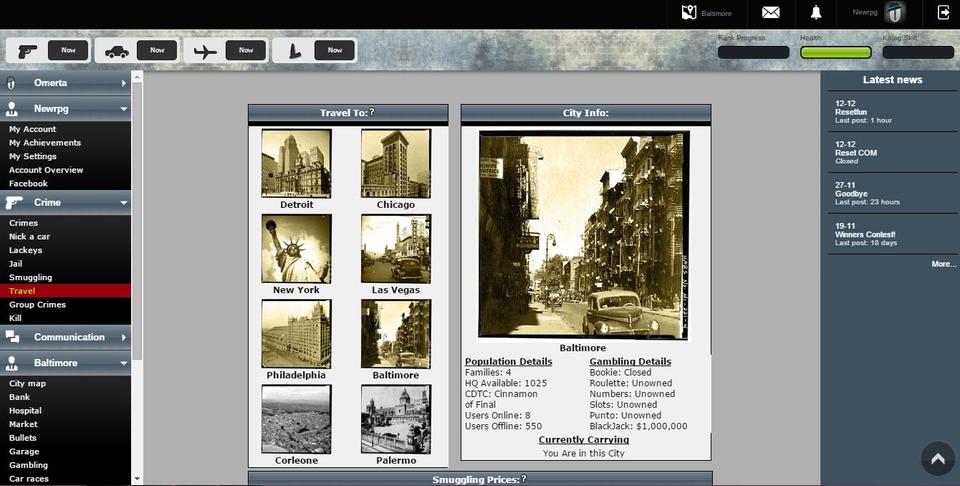Select the New York Statue of Liberty thumbnail
960x486 pixels.
point(296,248)
